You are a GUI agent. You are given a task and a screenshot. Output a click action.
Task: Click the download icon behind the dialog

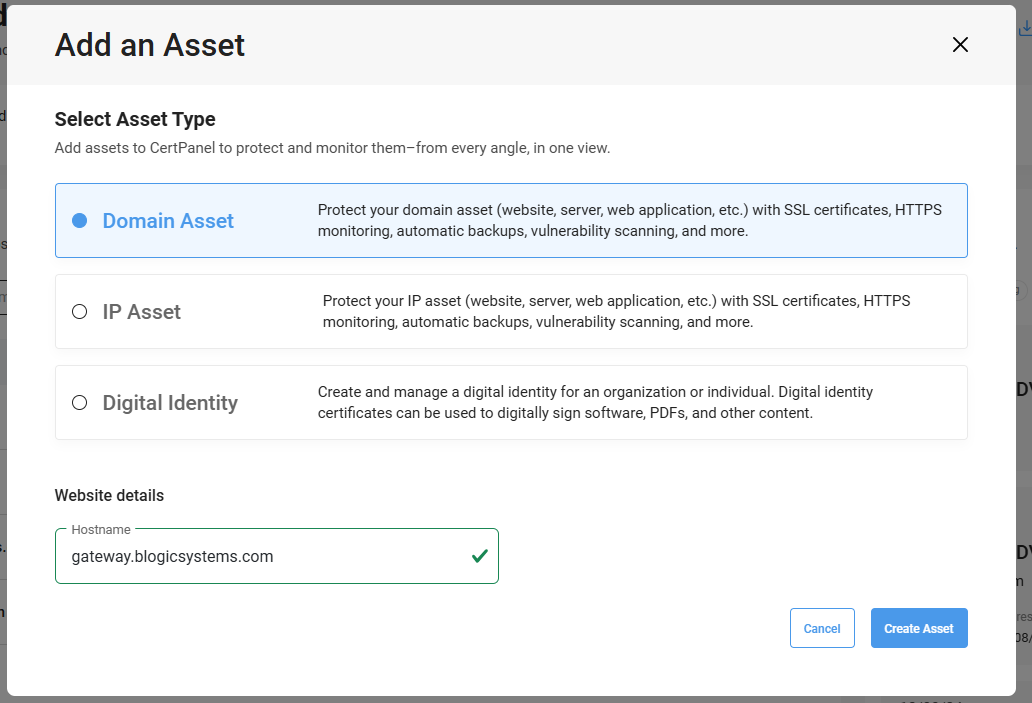point(1025,28)
